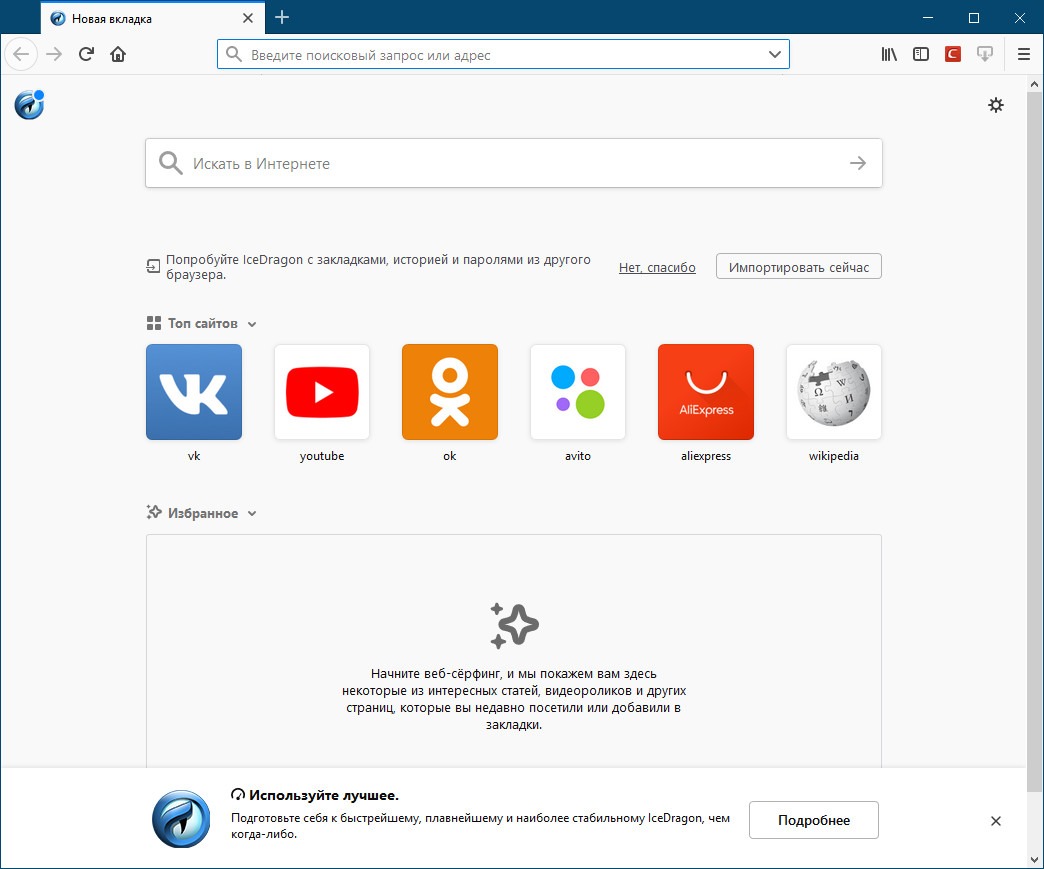Viewport: 1044px width, 869px height.
Task: Click Импортировать сейчас button
Action: pos(798,266)
